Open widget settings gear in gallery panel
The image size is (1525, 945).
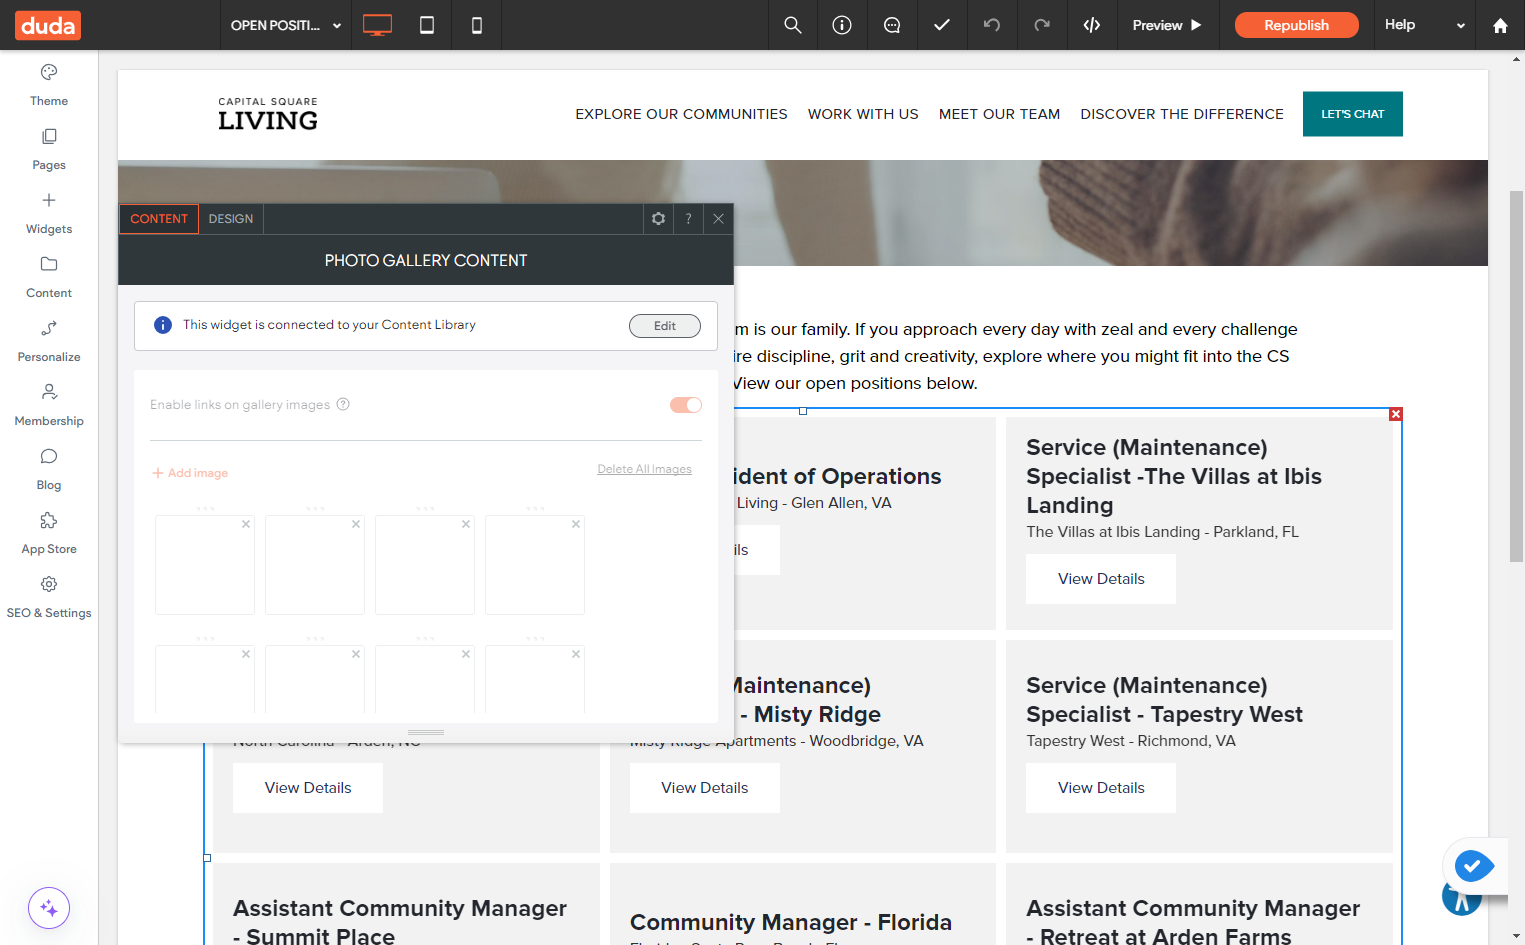[658, 219]
